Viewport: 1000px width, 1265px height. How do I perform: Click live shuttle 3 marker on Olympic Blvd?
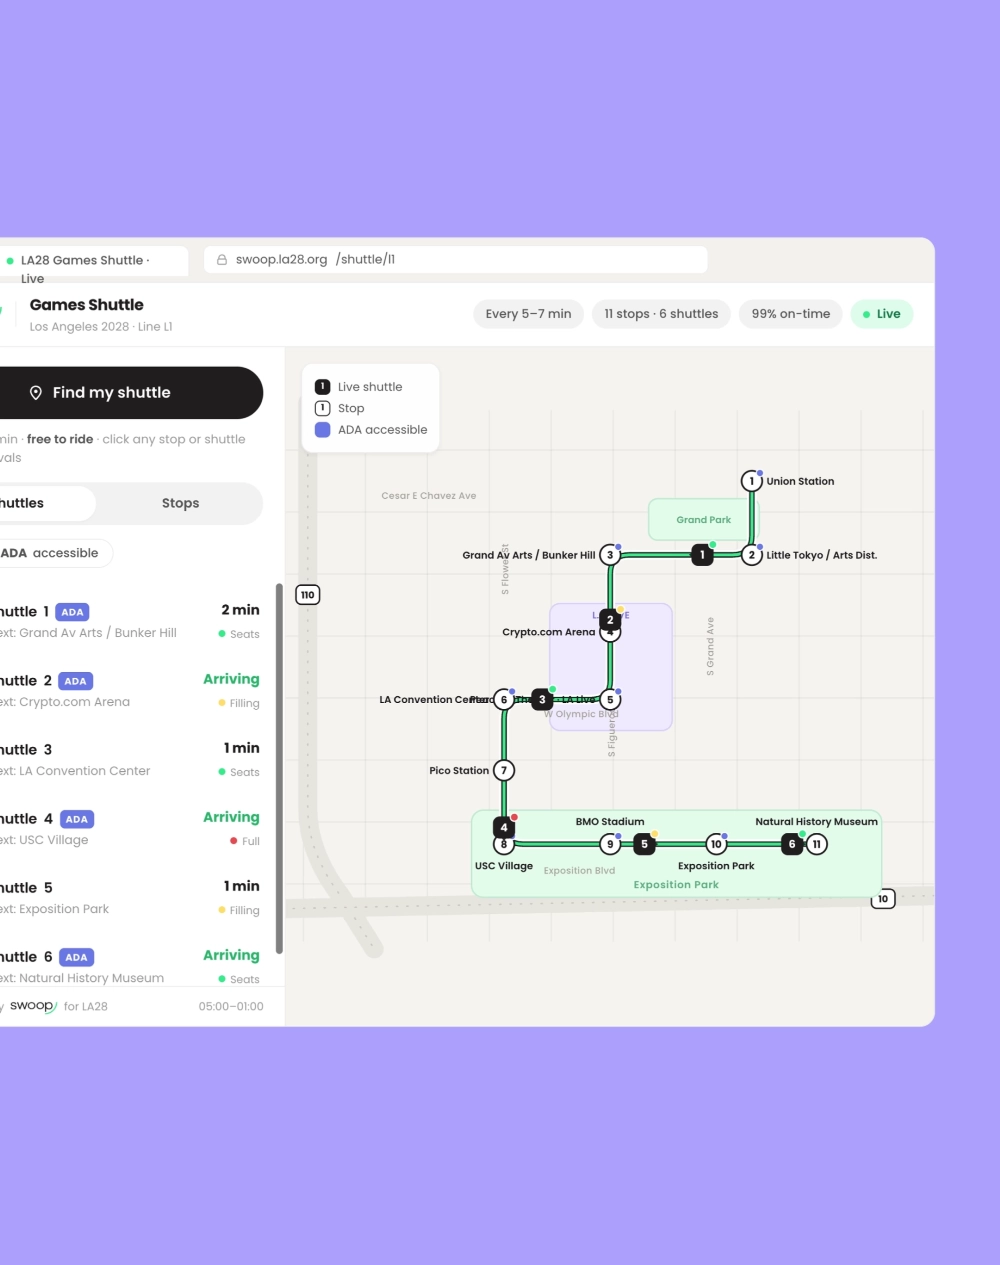tap(542, 700)
